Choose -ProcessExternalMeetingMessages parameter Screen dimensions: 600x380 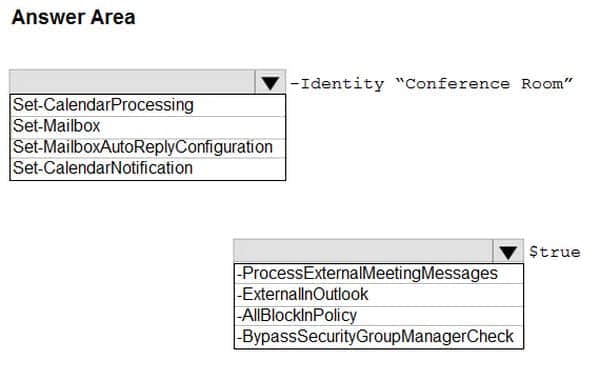tap(378, 274)
